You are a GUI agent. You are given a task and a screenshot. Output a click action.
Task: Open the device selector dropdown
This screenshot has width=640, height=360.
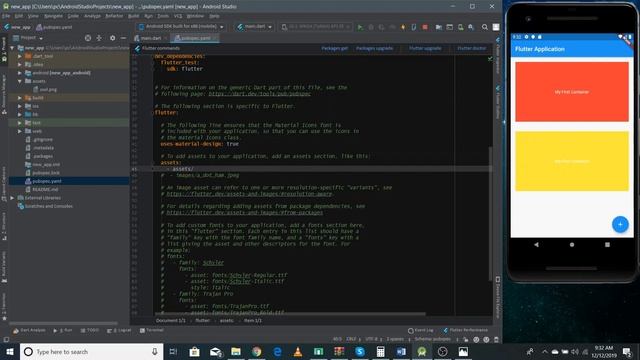(x=181, y=27)
